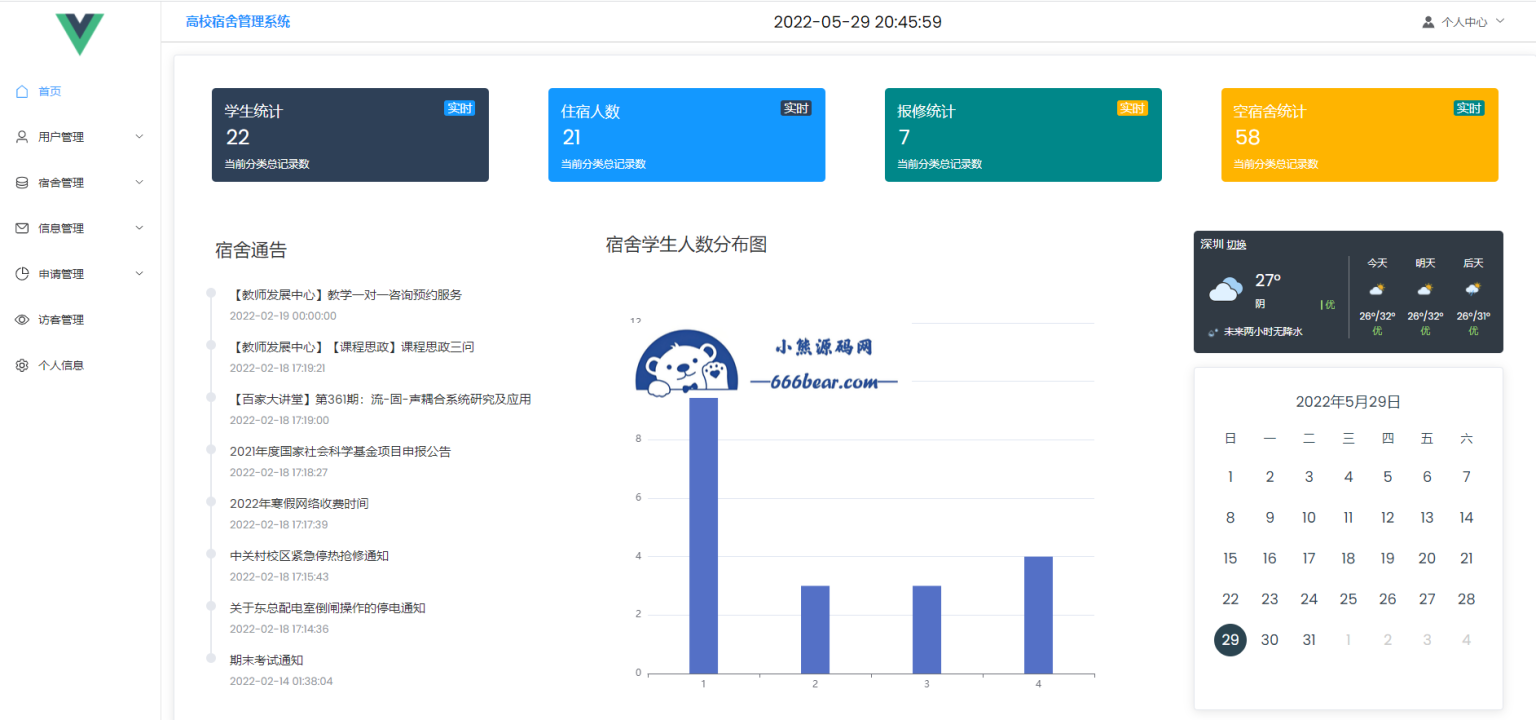Click the raindrop icon in the weather card

click(x=1210, y=331)
